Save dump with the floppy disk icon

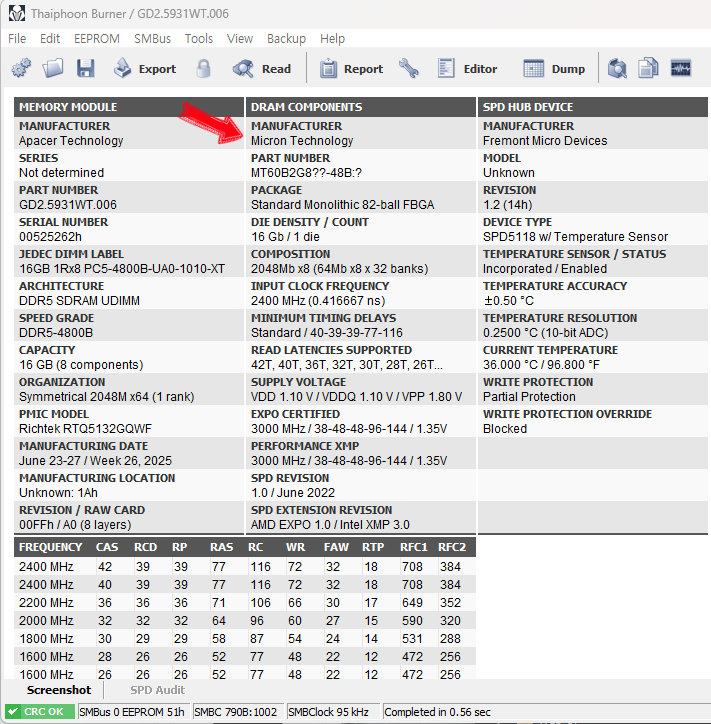click(85, 68)
